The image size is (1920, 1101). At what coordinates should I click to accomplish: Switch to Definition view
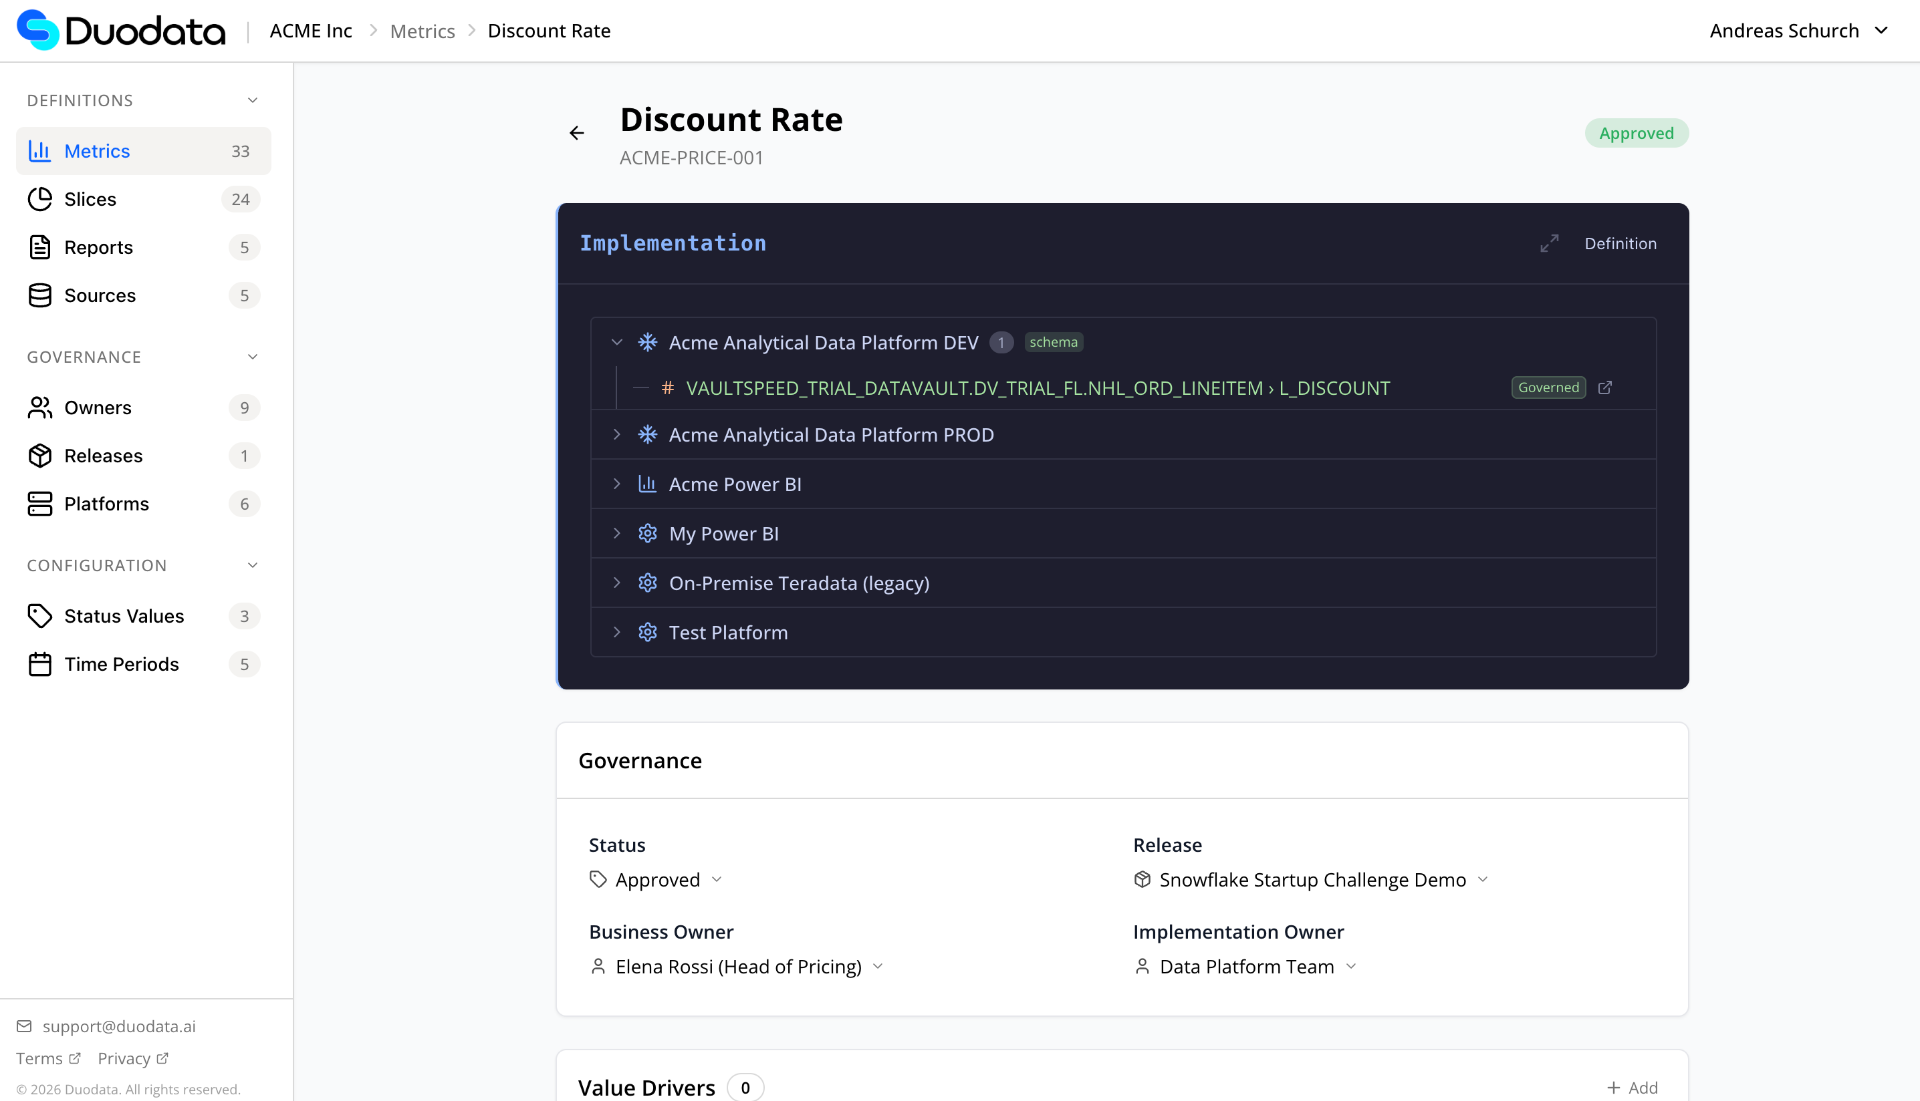click(1620, 243)
